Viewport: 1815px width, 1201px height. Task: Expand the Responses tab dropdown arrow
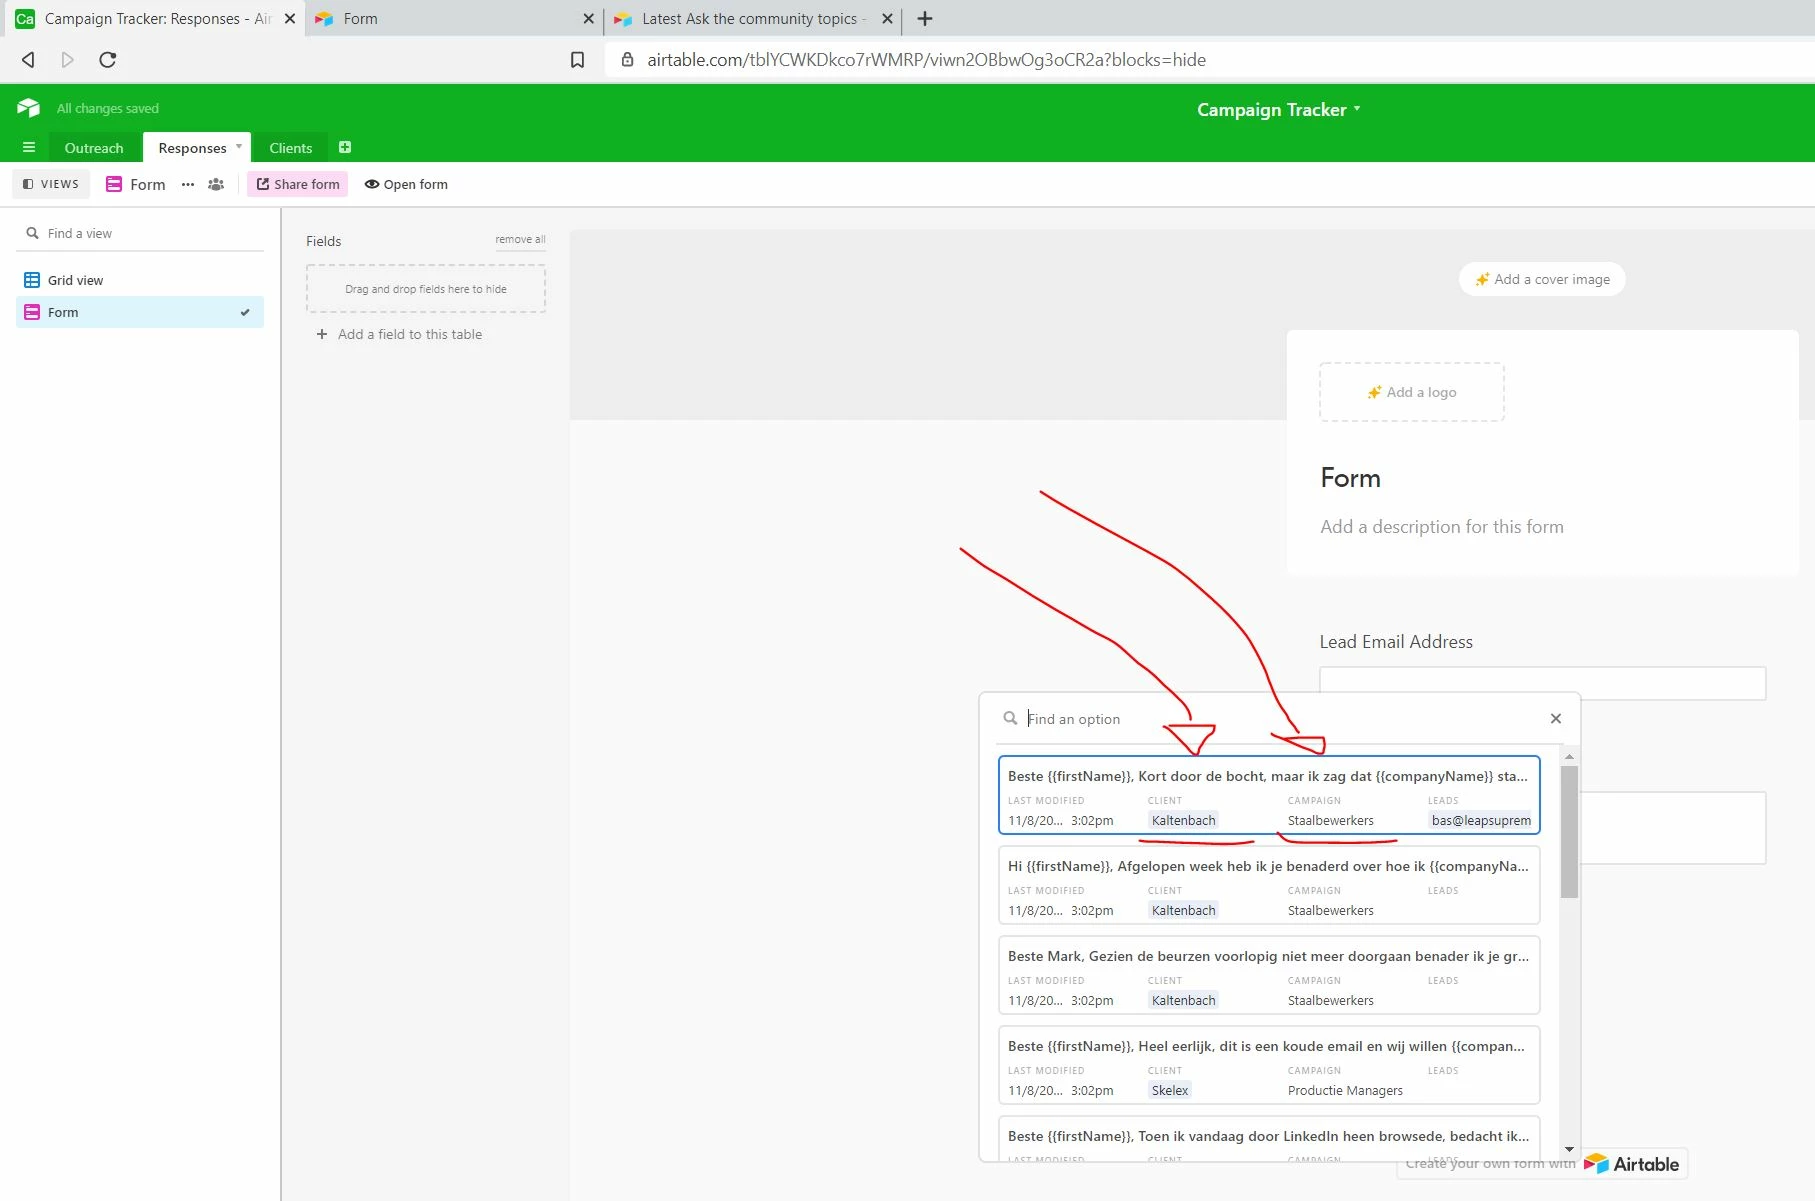[238, 147]
